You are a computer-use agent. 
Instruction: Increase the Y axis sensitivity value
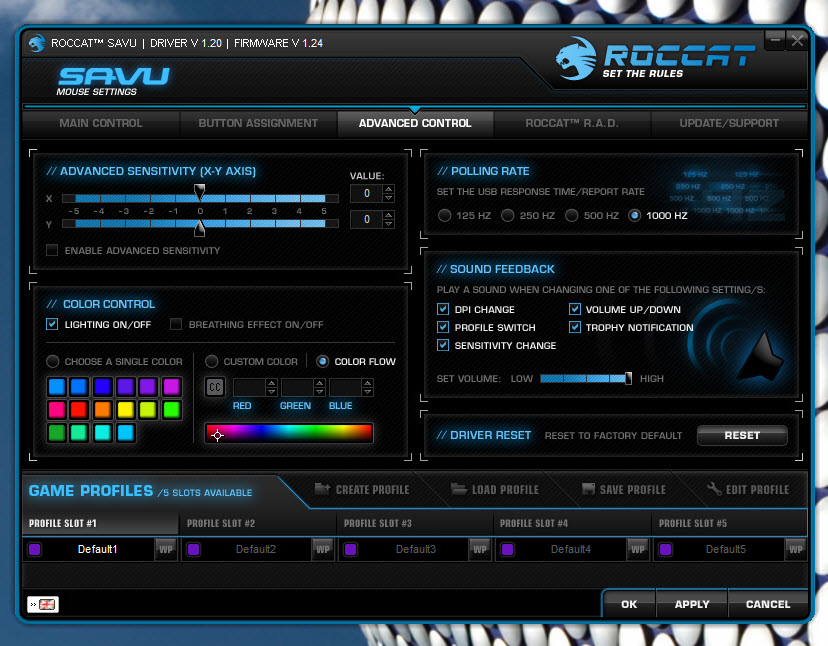coord(389,215)
